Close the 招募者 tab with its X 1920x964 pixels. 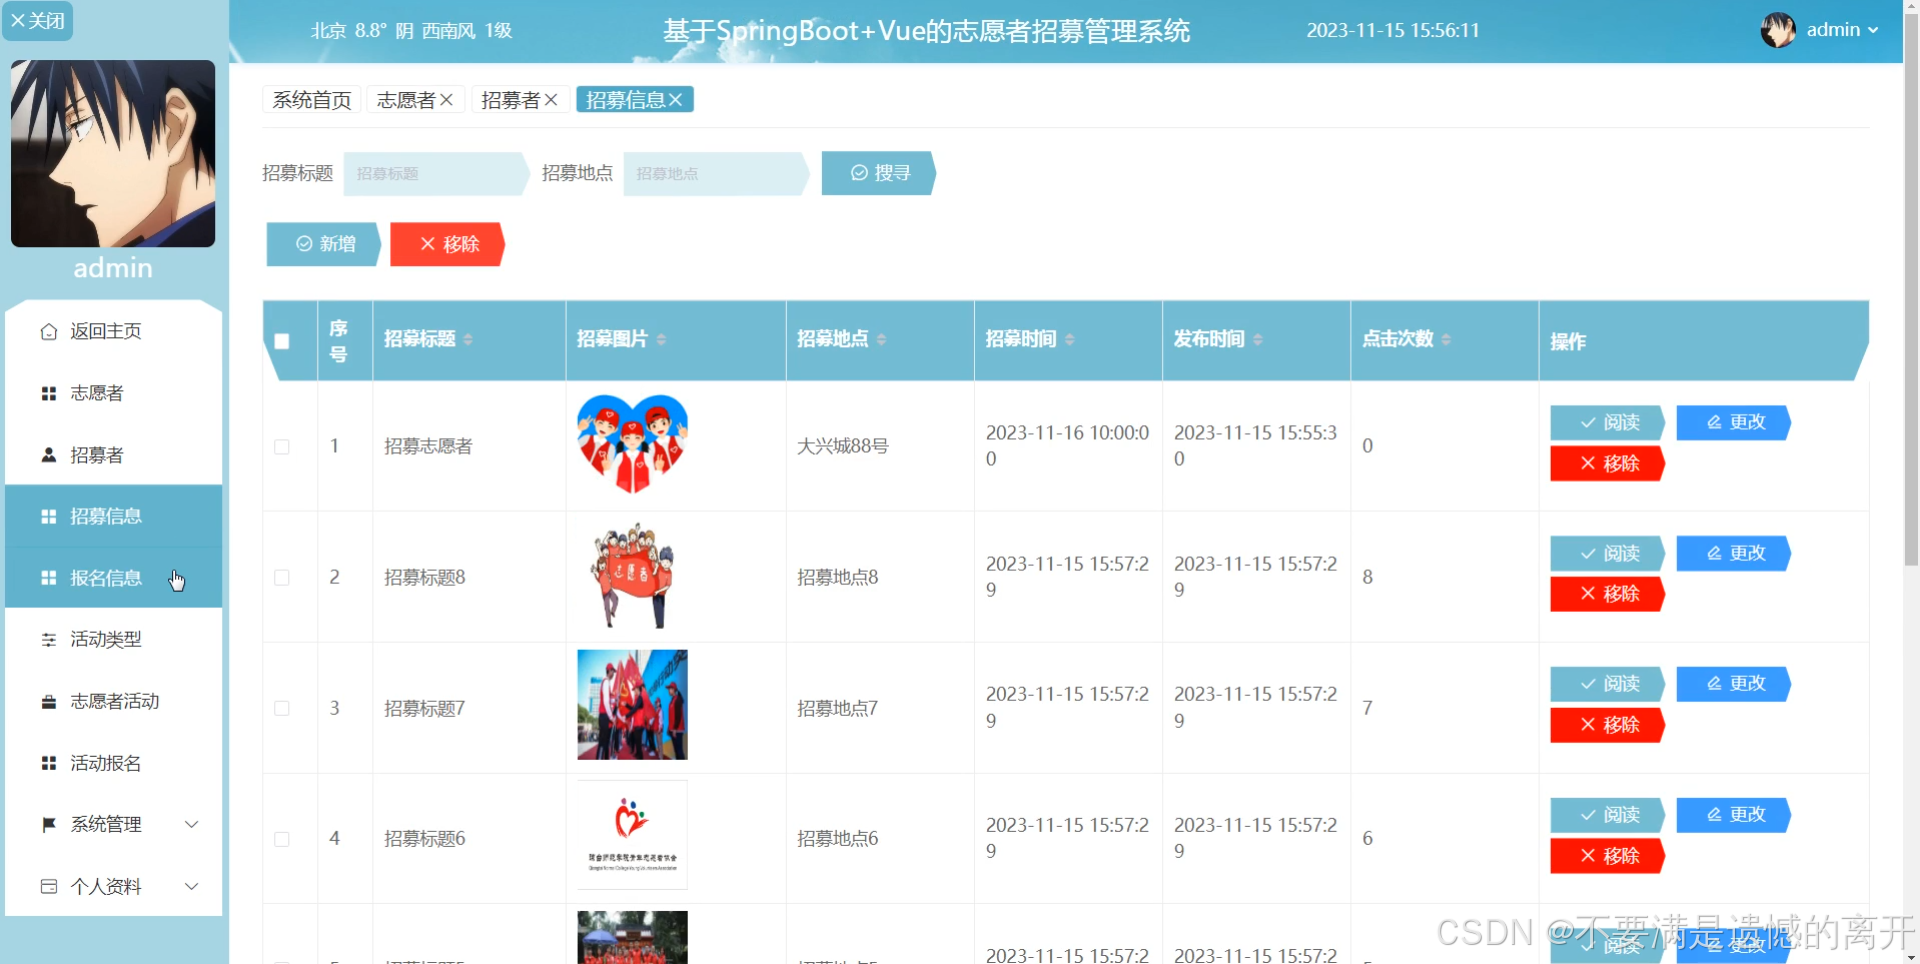click(x=551, y=100)
